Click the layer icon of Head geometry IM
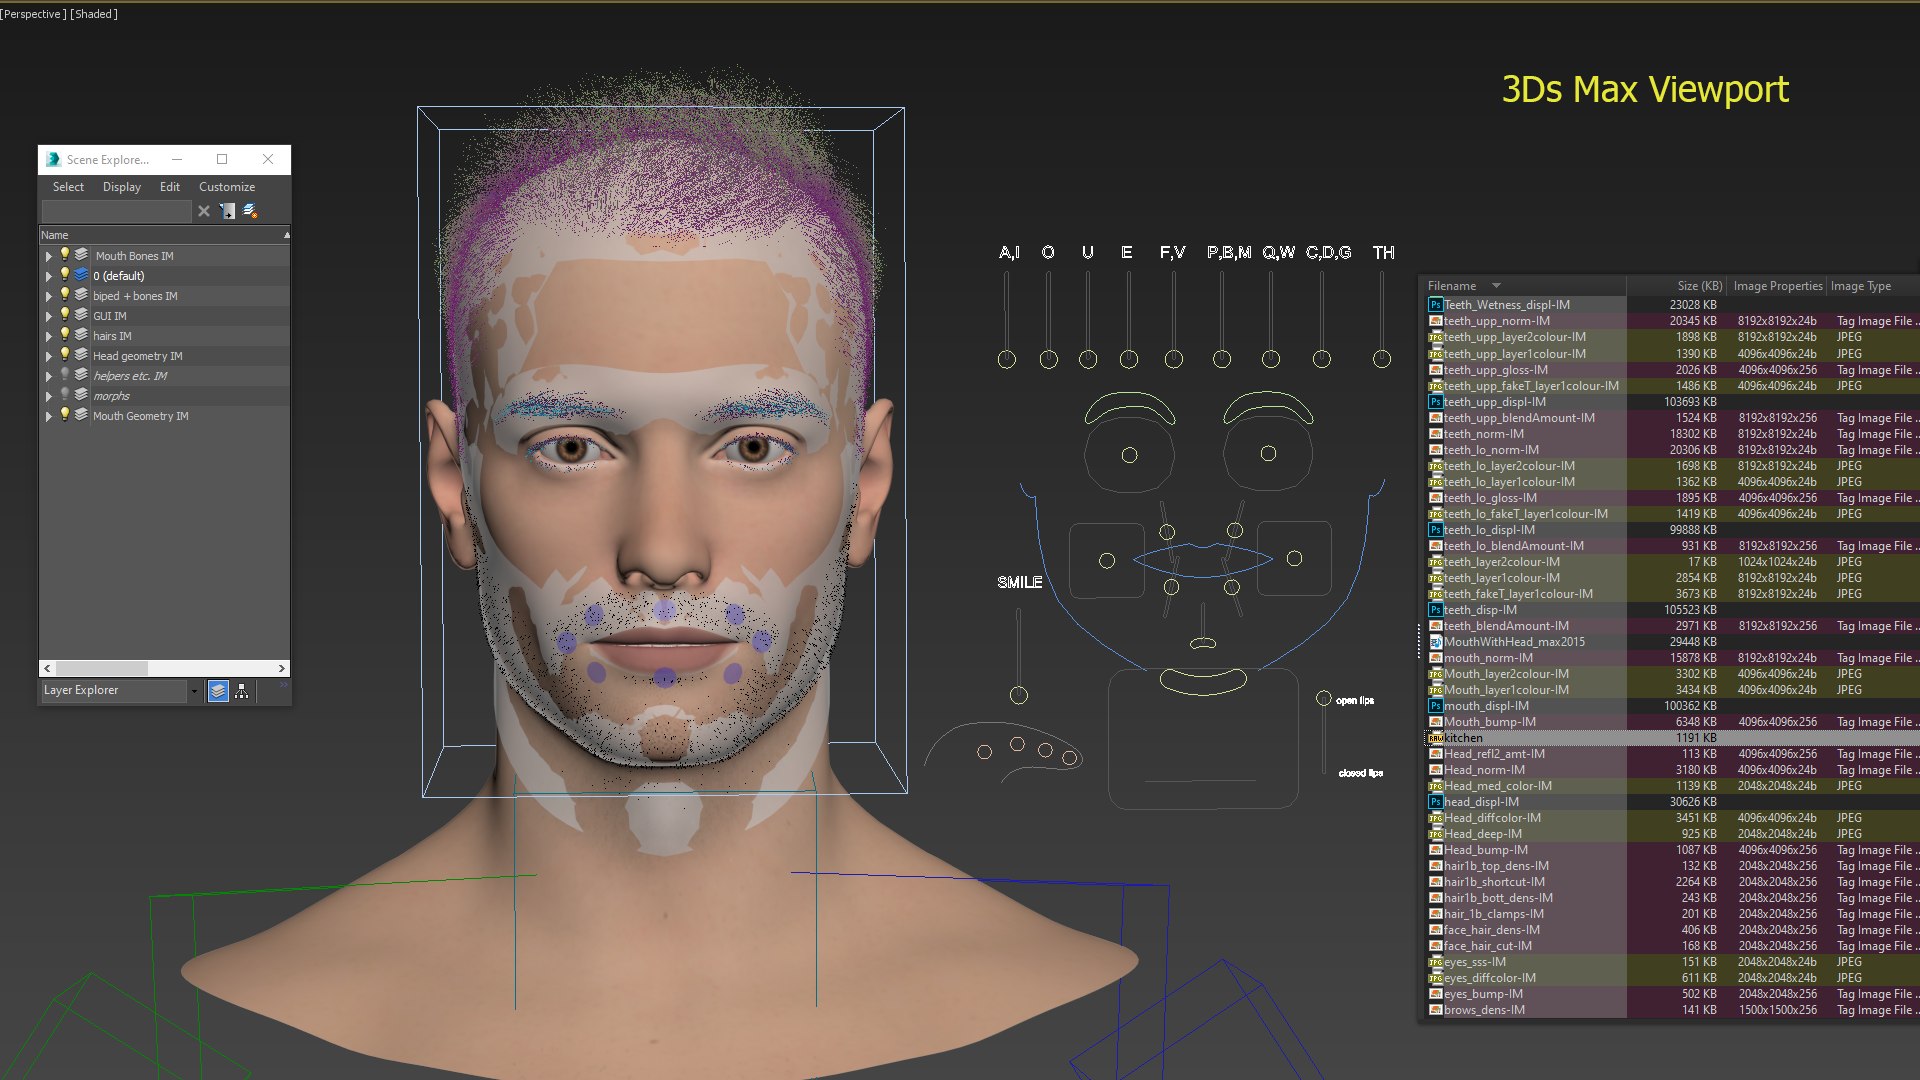The image size is (1920, 1080). coord(81,355)
